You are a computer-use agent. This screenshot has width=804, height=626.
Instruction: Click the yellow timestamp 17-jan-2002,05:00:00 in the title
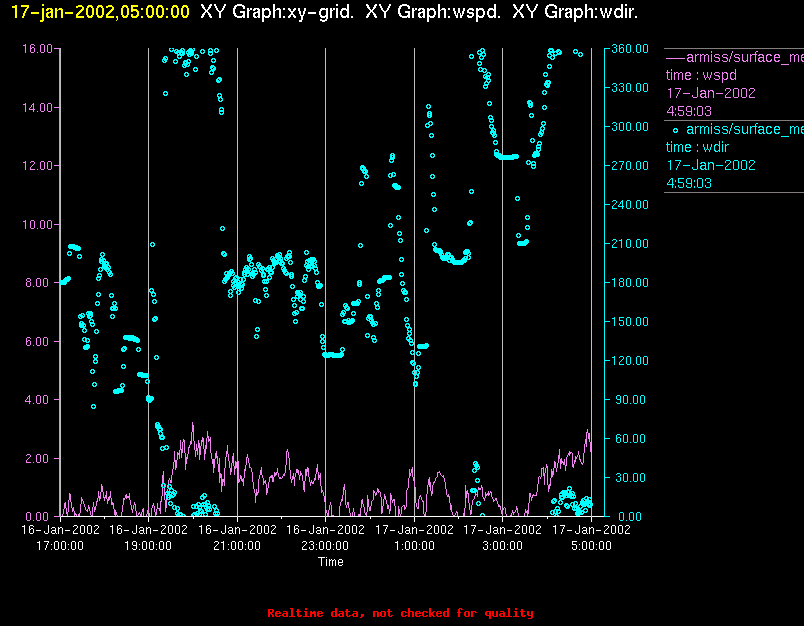[x=100, y=13]
